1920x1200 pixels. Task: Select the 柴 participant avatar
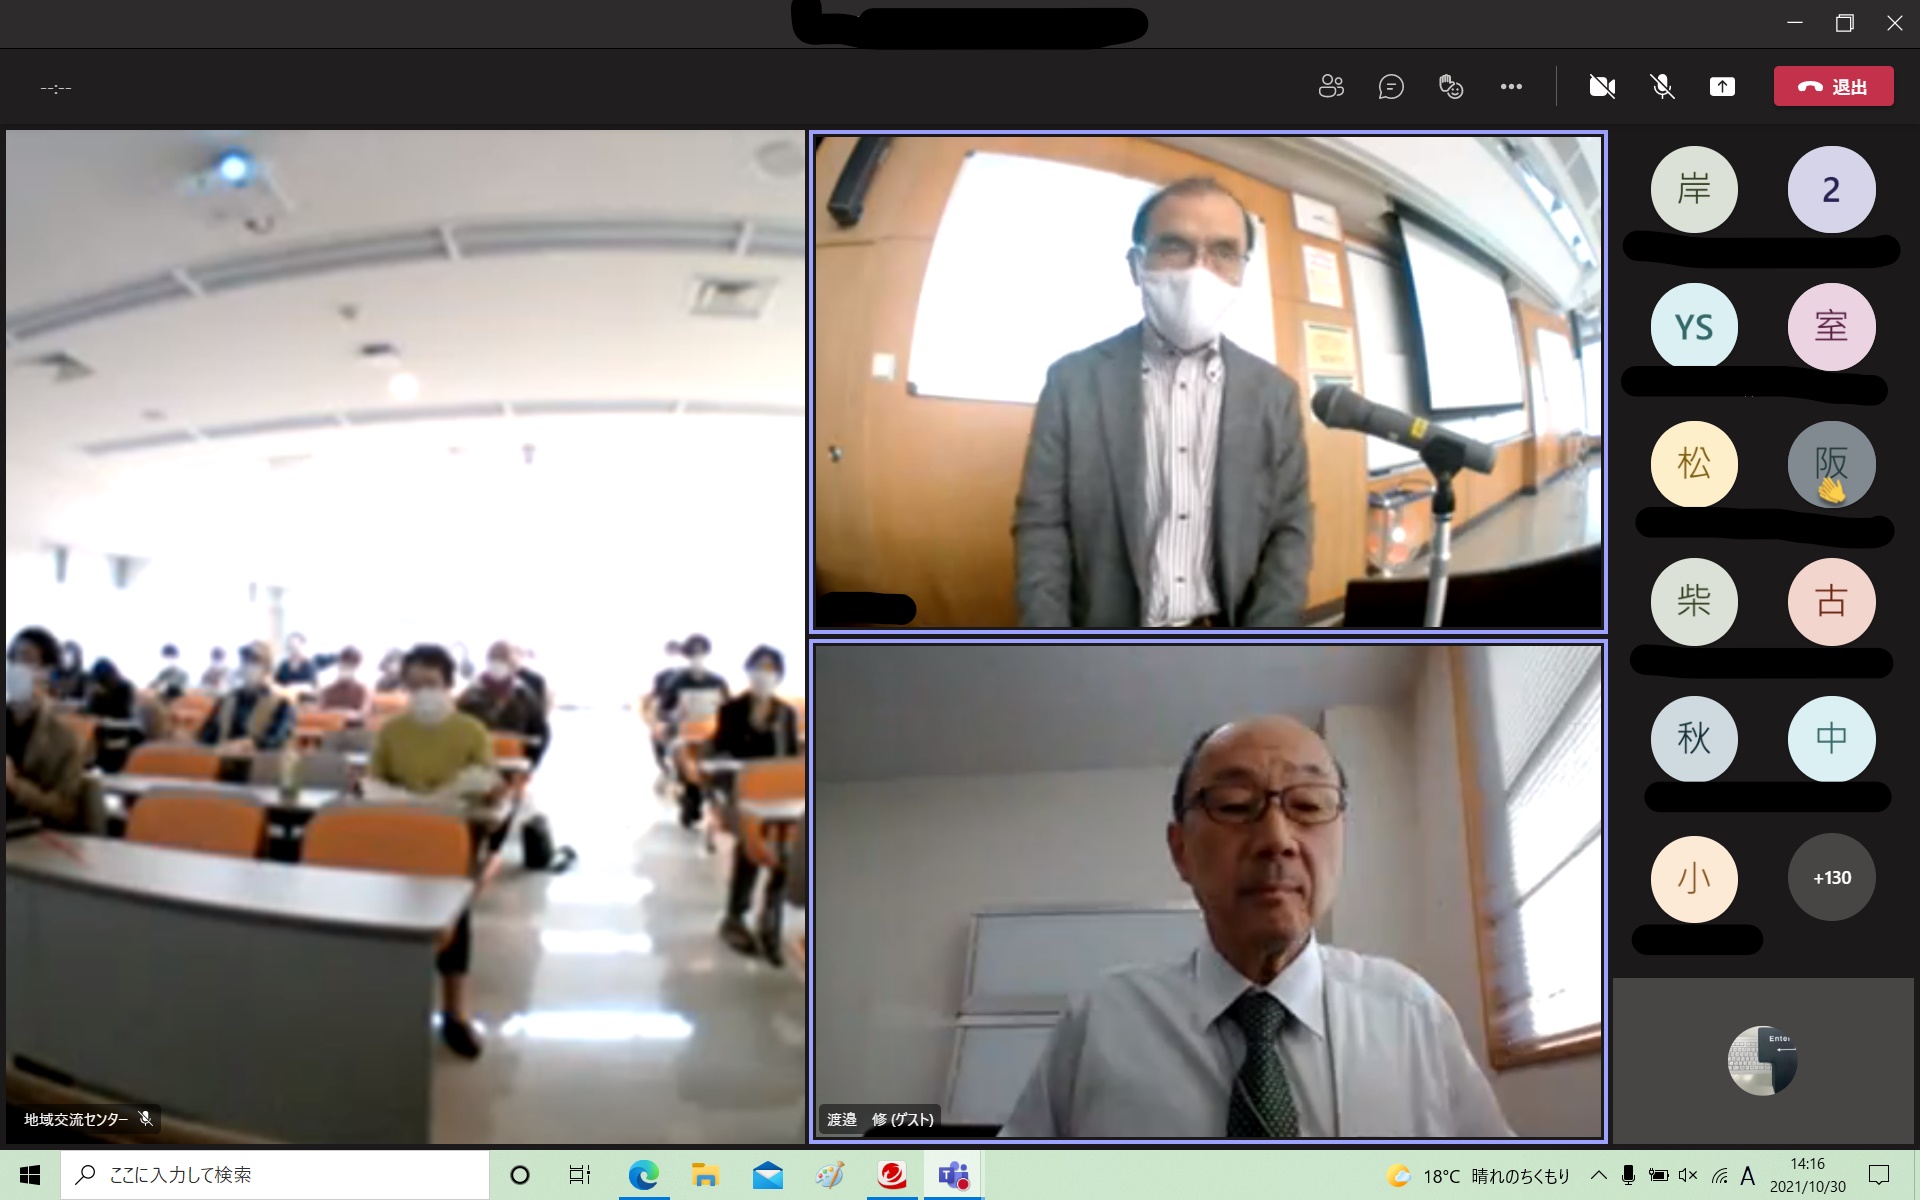(x=1694, y=601)
